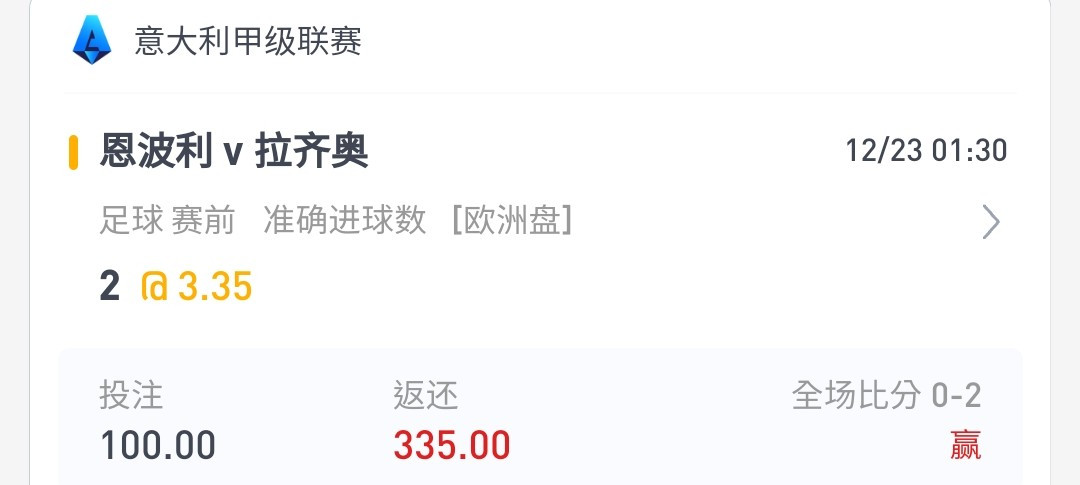Click the red 赢 win status

[x=966, y=445]
